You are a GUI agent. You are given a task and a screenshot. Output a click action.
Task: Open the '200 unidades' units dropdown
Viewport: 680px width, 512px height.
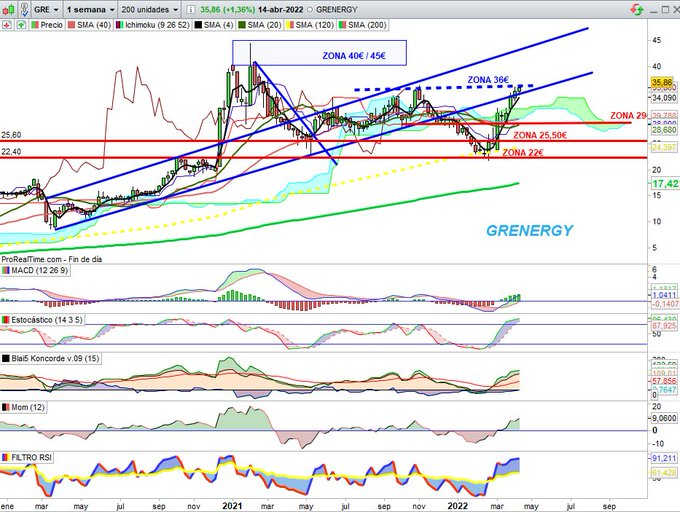tap(150, 9)
